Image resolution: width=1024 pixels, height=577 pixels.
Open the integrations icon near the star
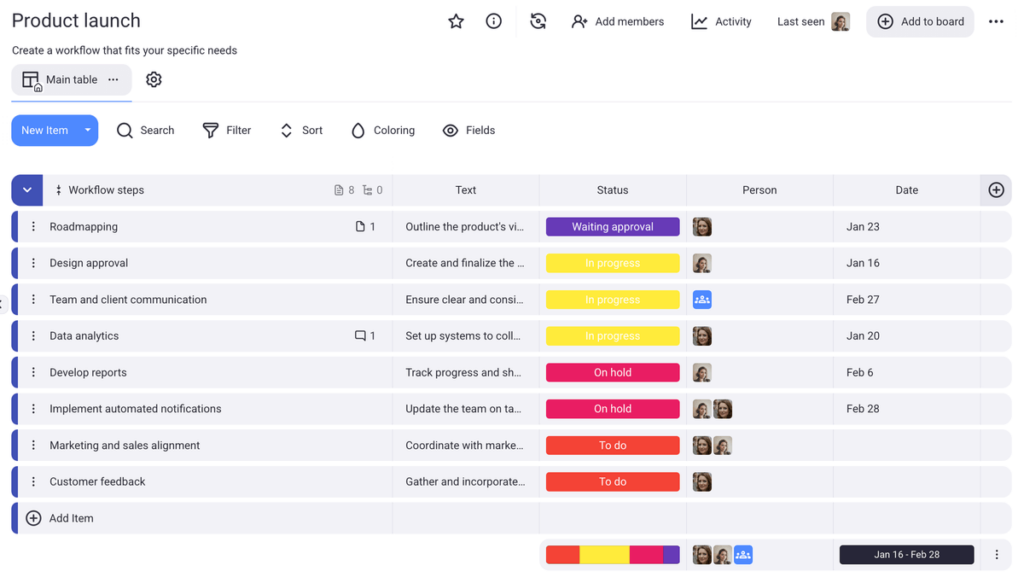(x=538, y=20)
